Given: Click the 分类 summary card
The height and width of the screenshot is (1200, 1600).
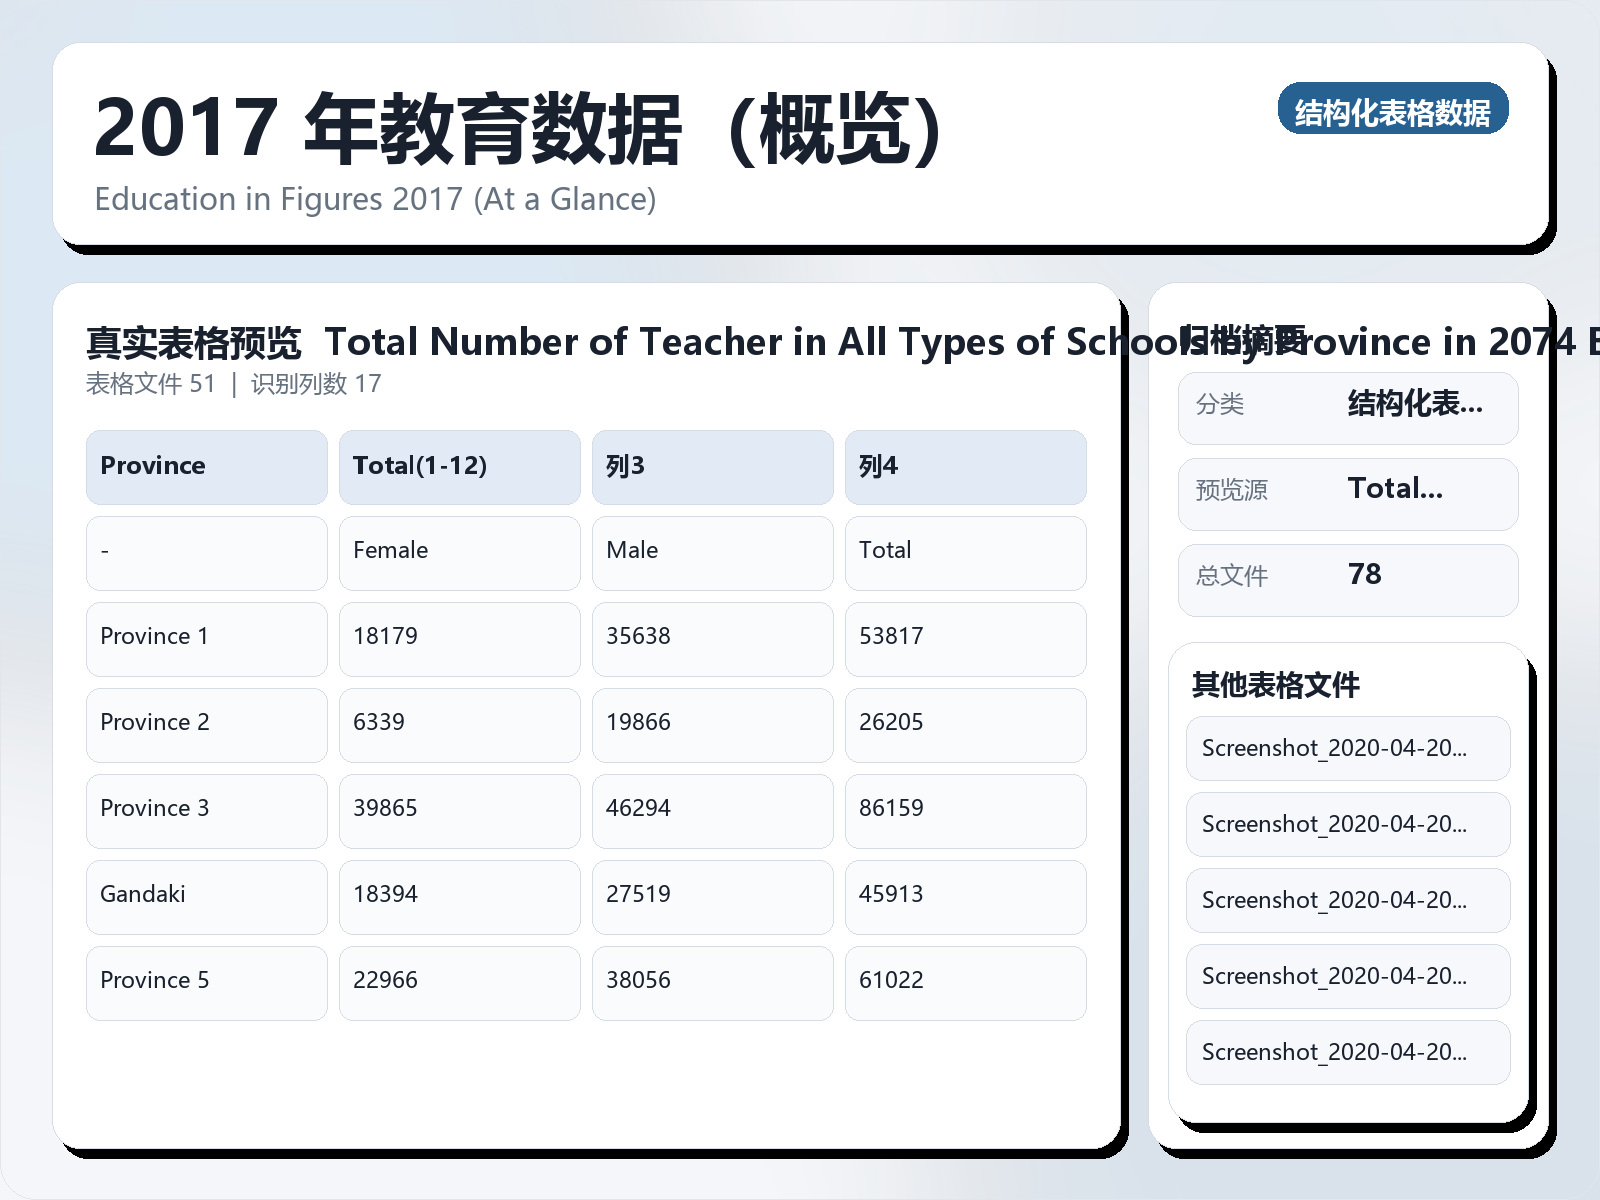Looking at the screenshot, I should (1347, 407).
